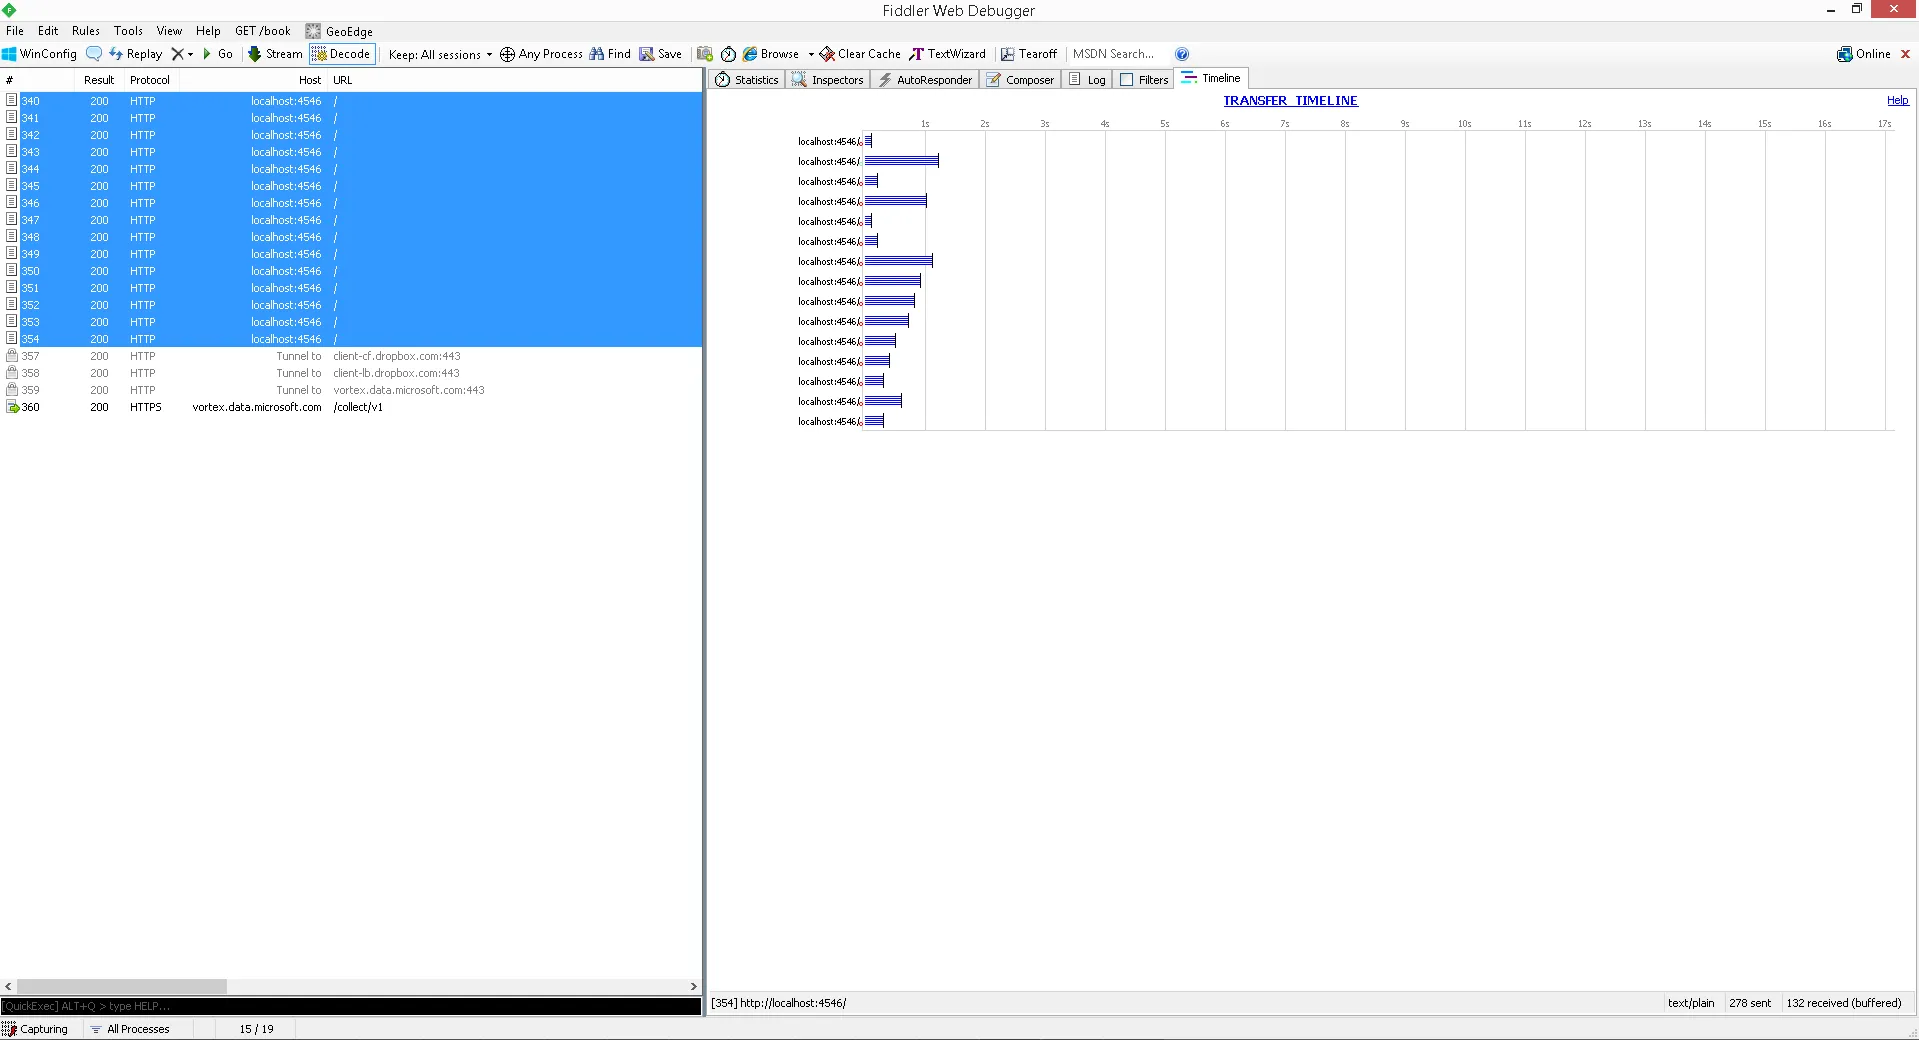
Task: Open the Tools menu
Action: 128,31
